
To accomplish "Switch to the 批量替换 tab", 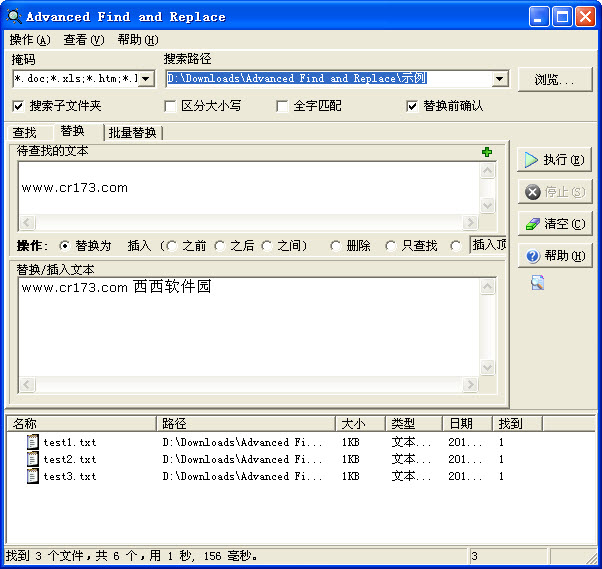I will click(x=132, y=133).
